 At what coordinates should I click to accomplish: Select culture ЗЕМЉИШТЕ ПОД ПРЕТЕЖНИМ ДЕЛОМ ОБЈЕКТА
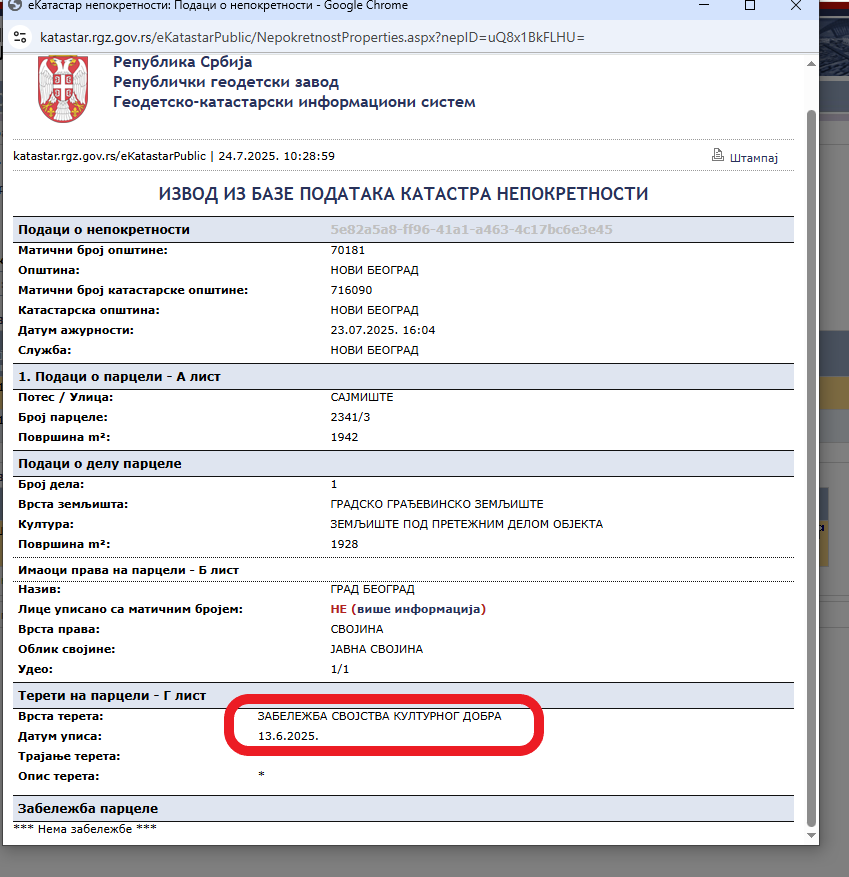466,524
